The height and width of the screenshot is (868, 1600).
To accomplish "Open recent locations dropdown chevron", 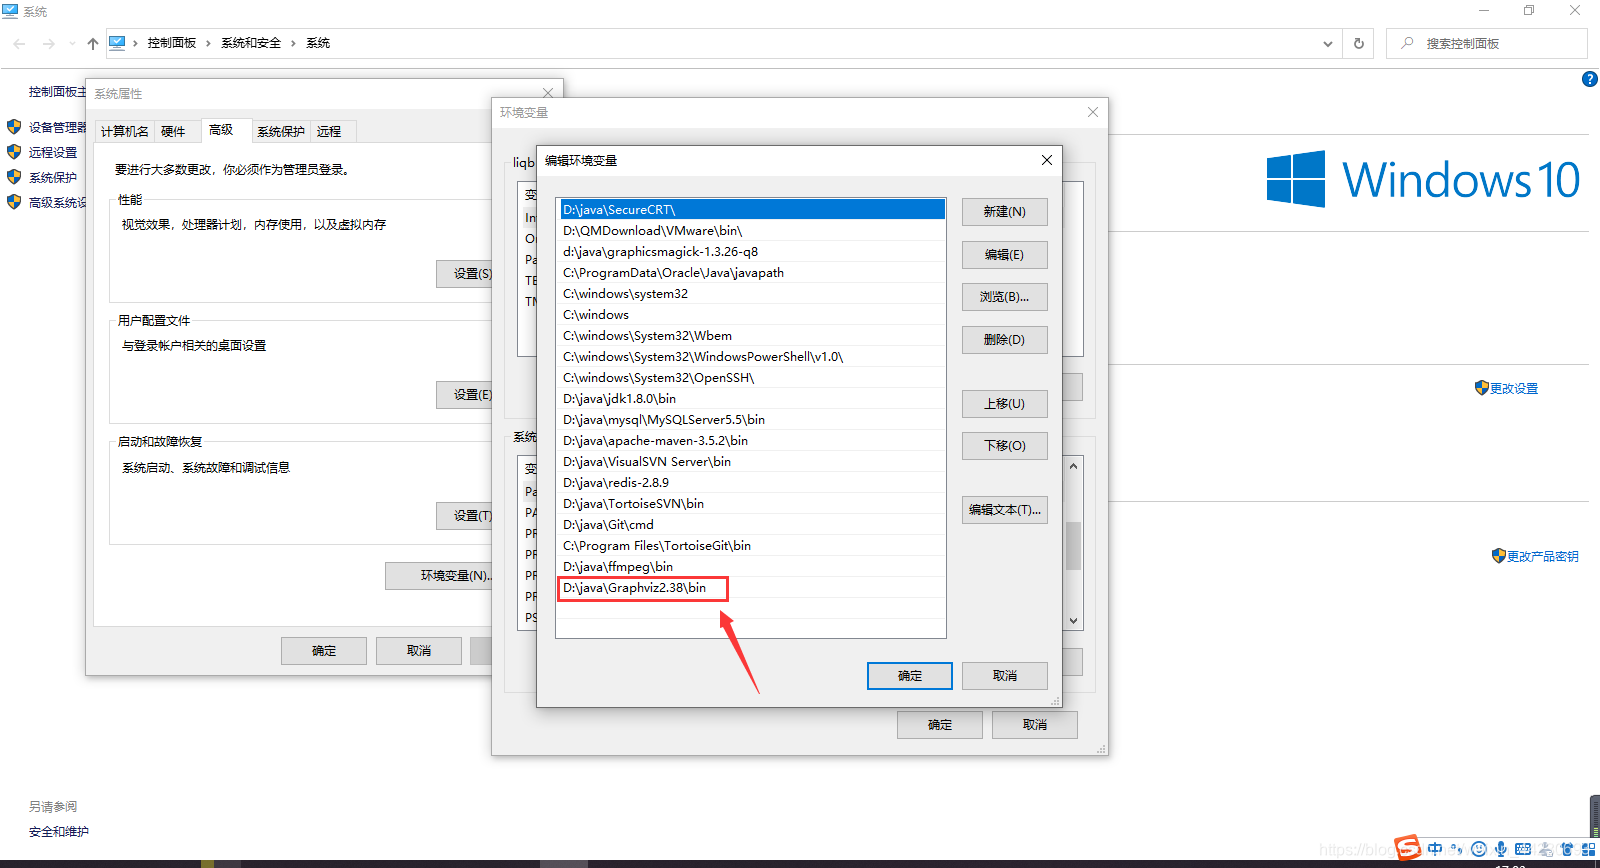I will (72, 44).
